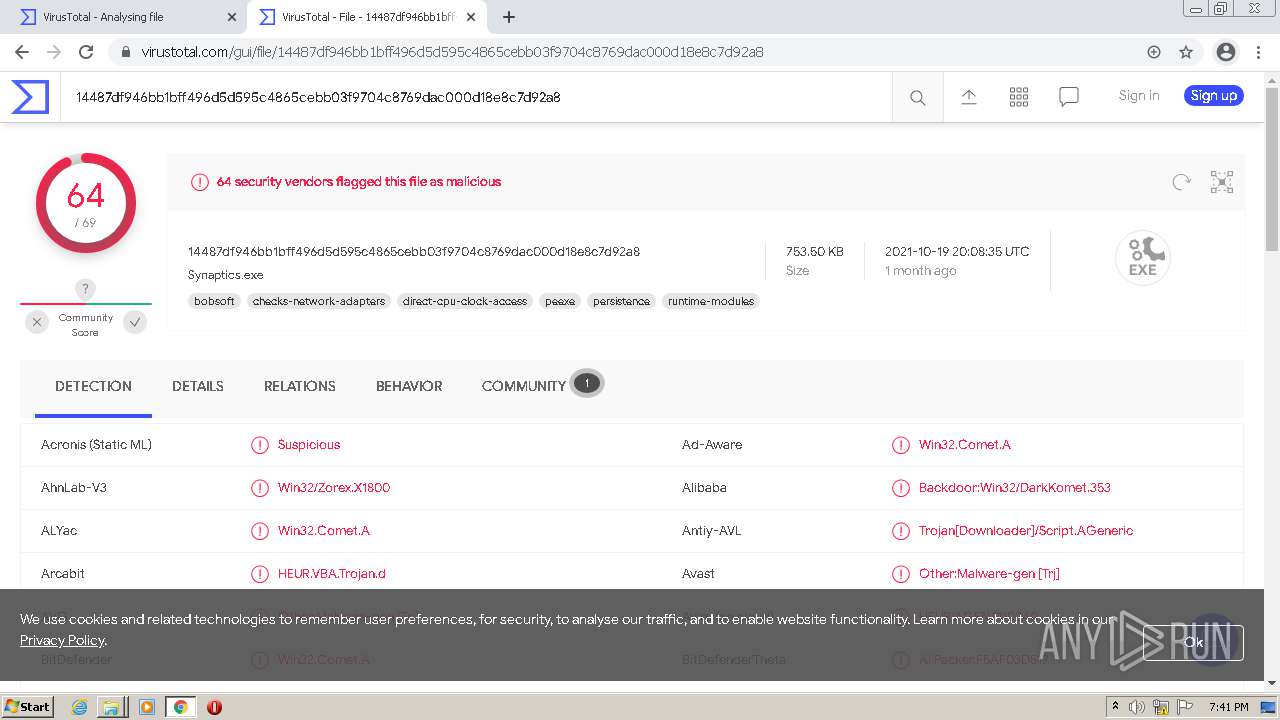Click the bobsoft tag
Viewport: 1280px width, 720px height.
214,301
